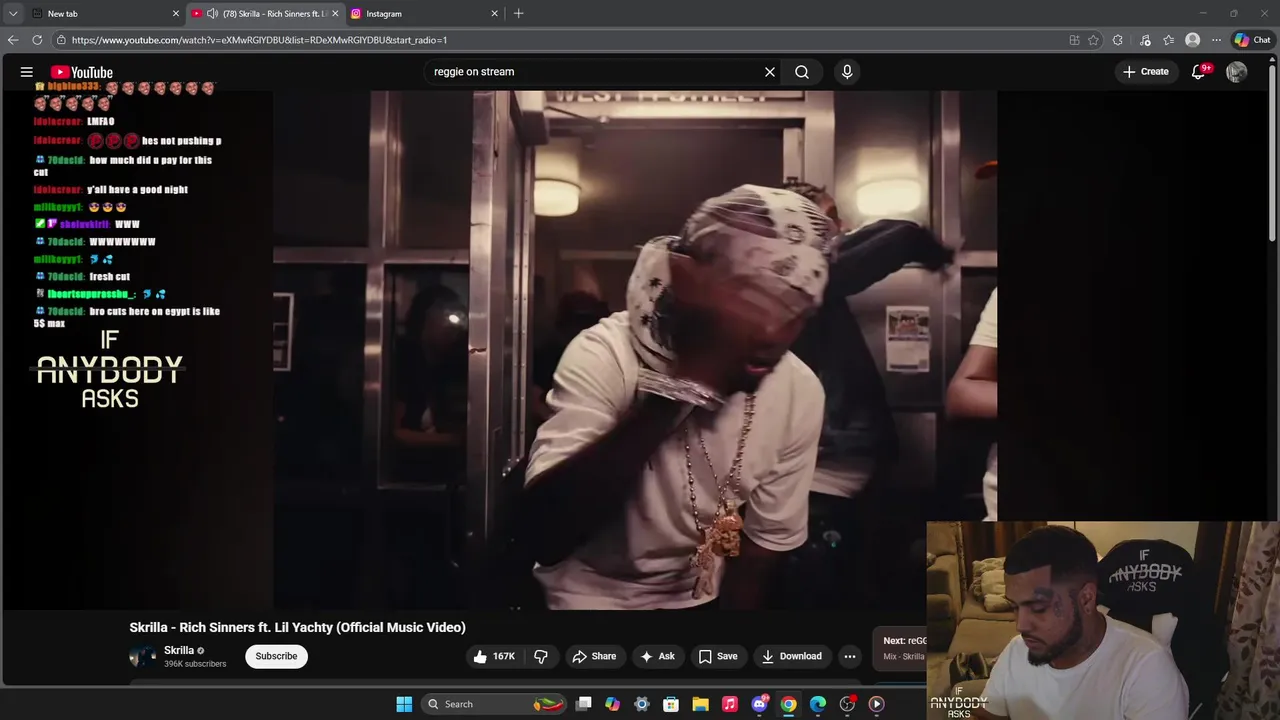1280x720 pixels.
Task: Switch to Chrome on the taskbar
Action: tap(789, 704)
